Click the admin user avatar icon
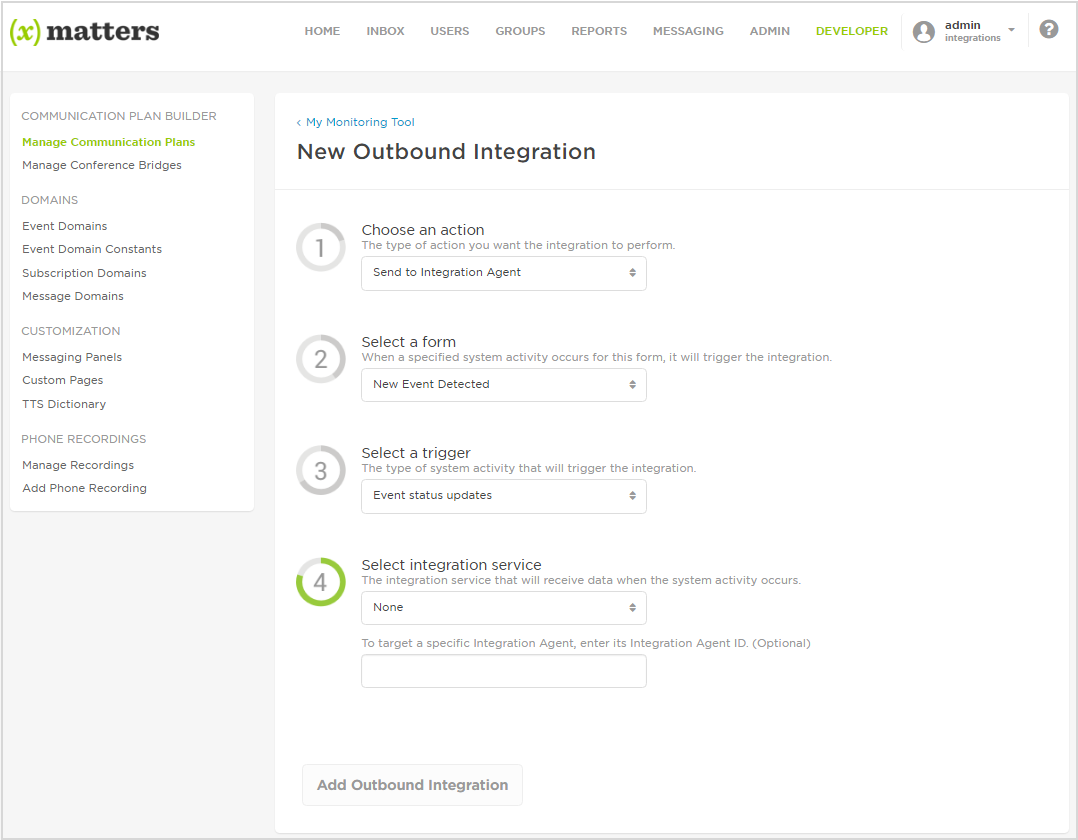1078x840 pixels. tap(923, 32)
